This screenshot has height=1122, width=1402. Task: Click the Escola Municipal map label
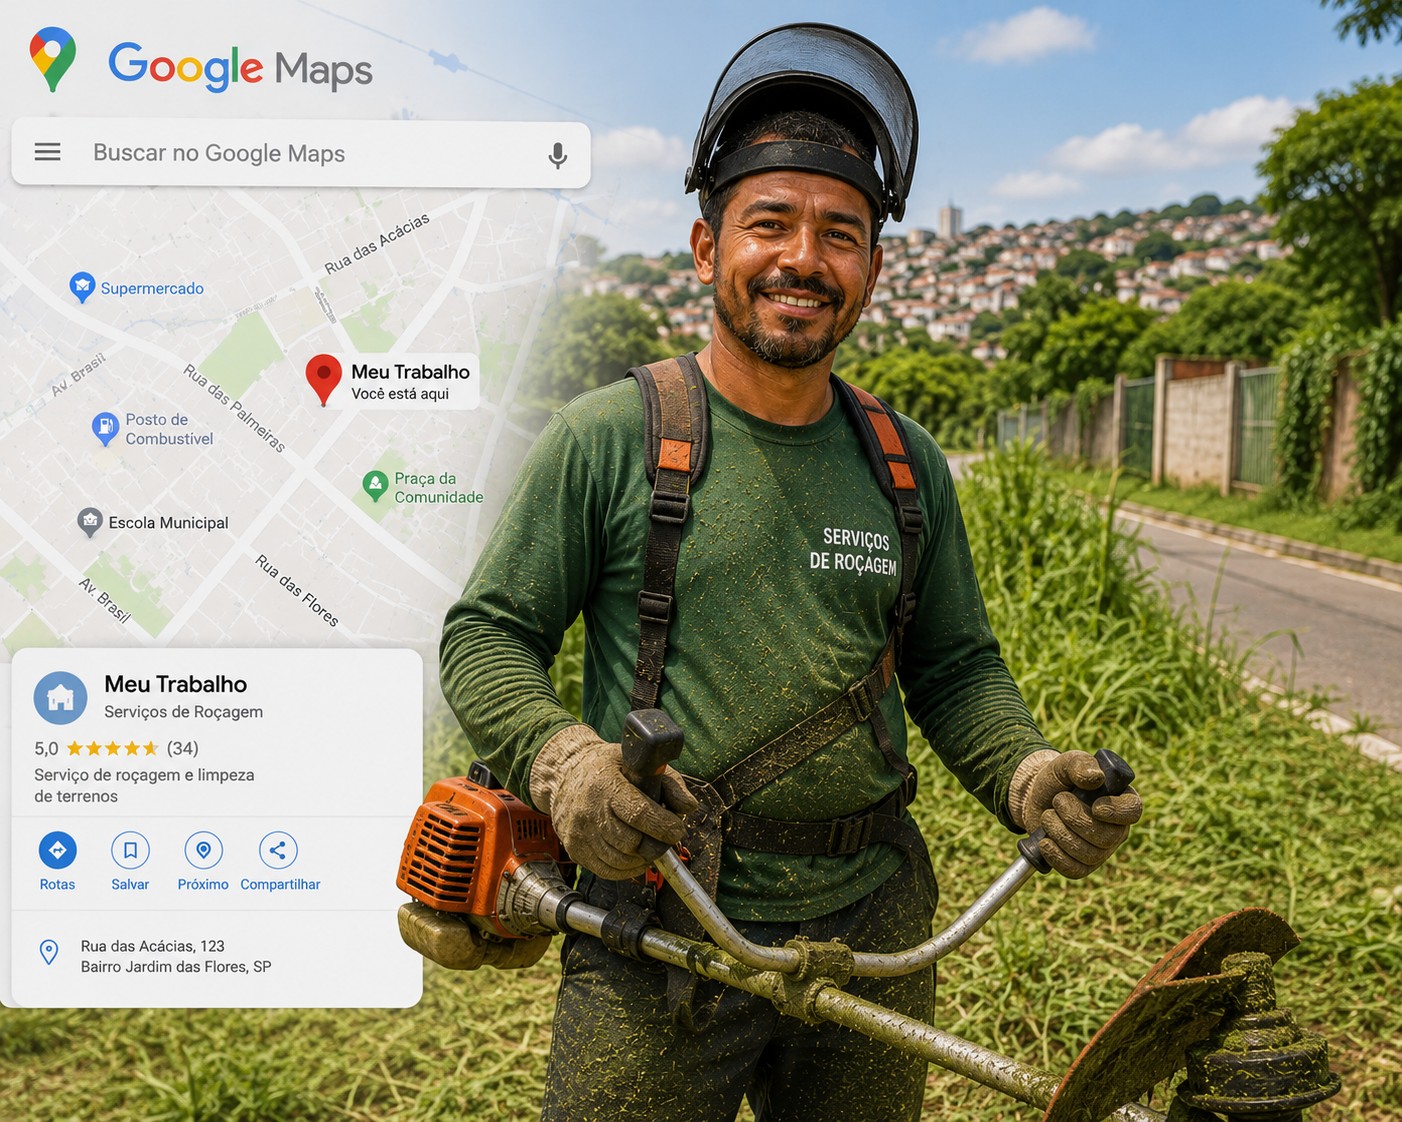pyautogui.click(x=168, y=523)
